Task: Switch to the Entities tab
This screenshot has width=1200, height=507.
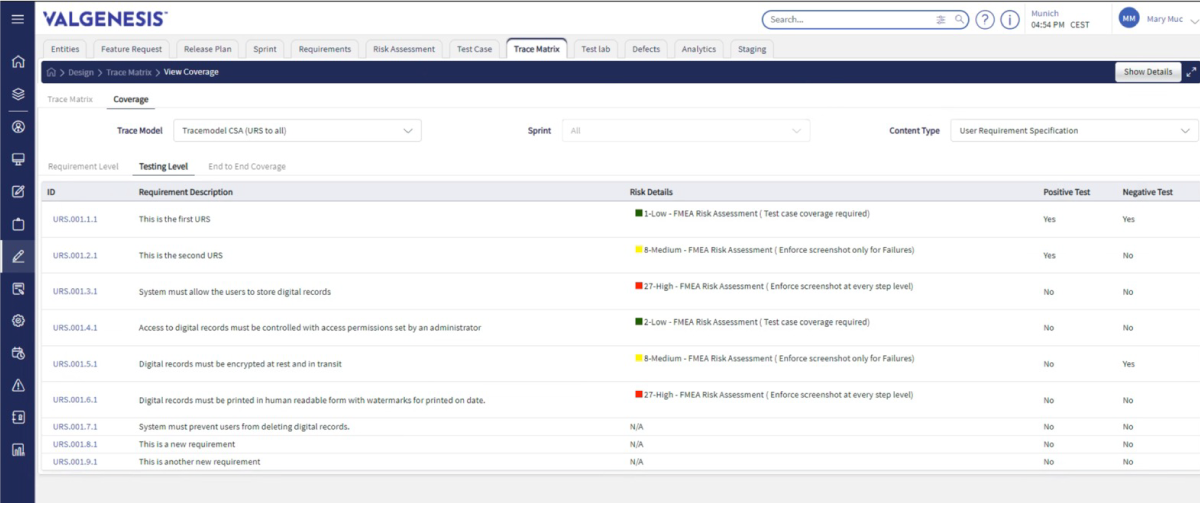Action: 65,48
